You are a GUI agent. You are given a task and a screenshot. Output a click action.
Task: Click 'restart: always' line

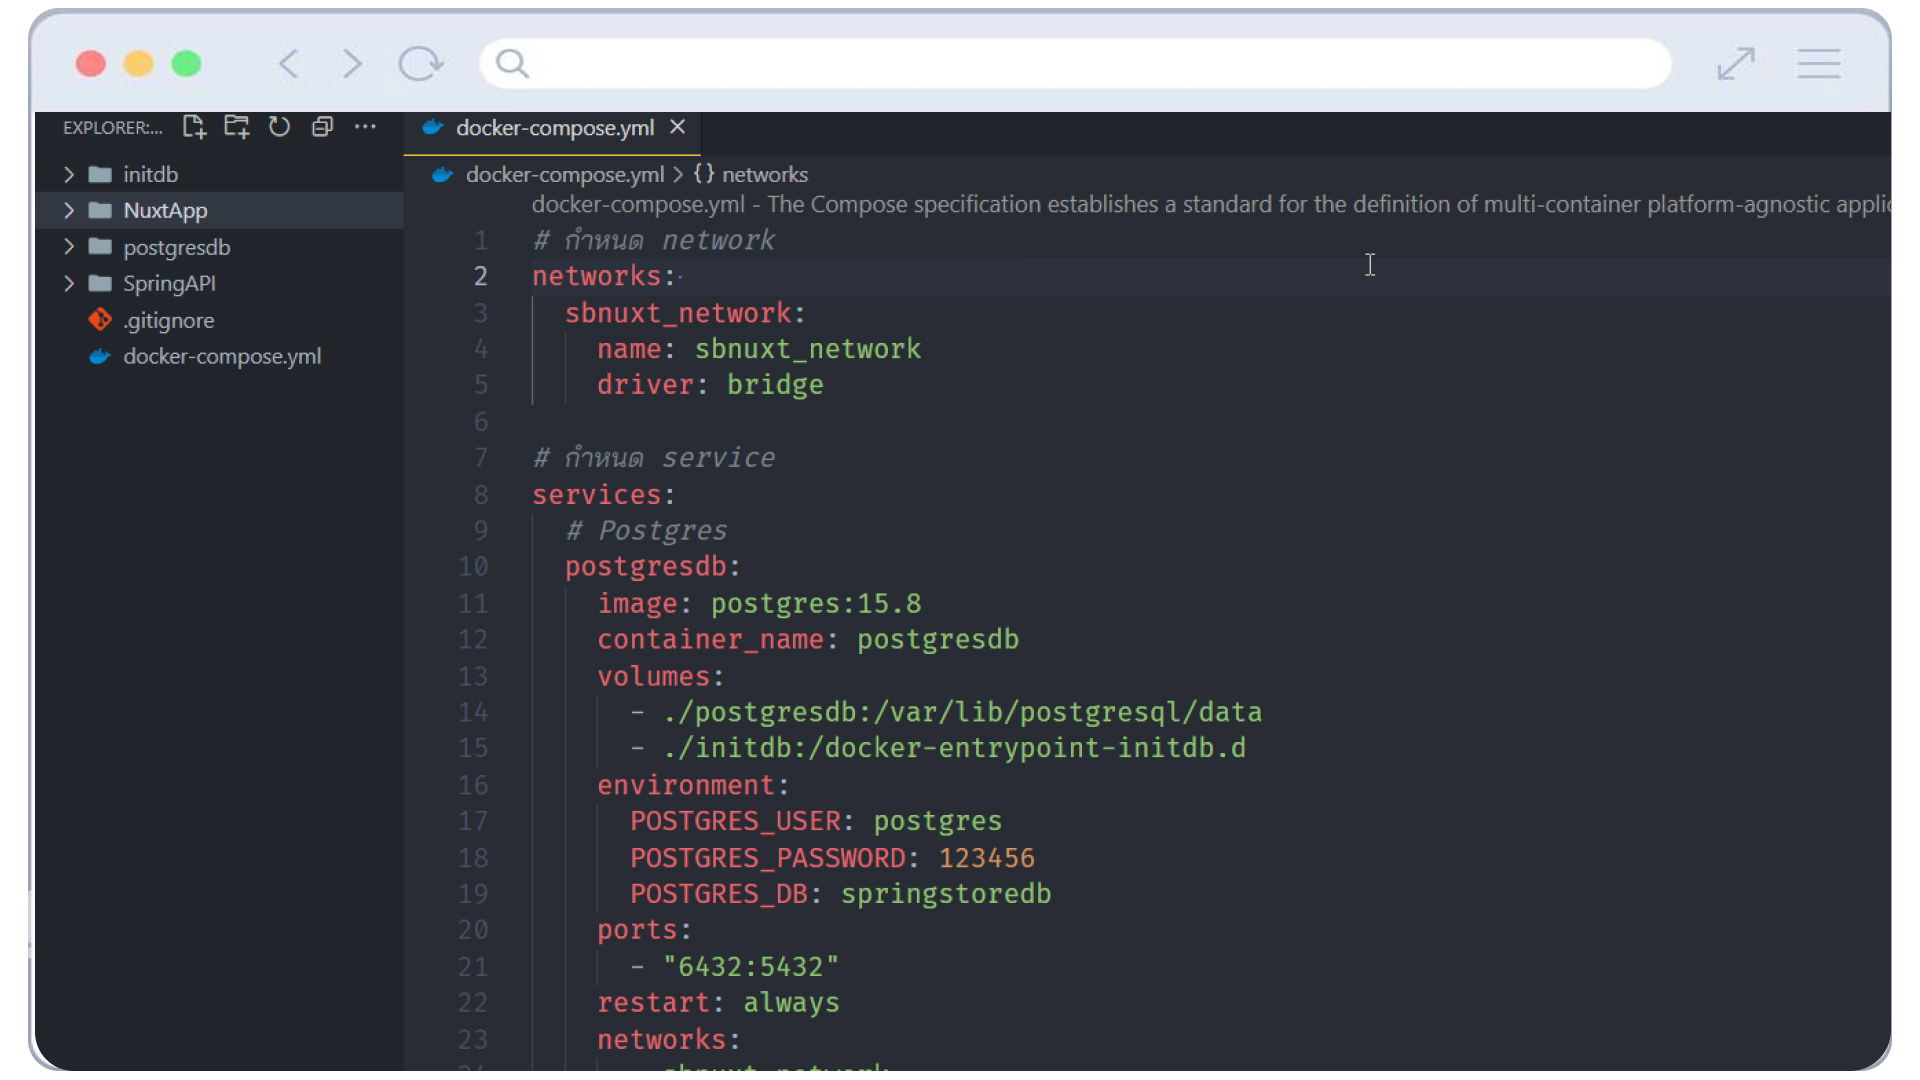[x=718, y=1003]
